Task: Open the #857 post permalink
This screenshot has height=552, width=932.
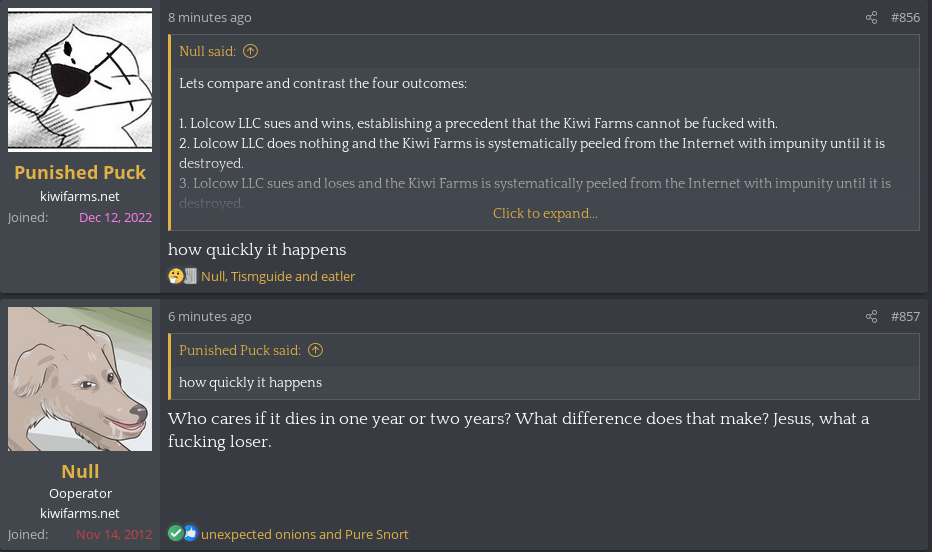Action: (x=905, y=317)
